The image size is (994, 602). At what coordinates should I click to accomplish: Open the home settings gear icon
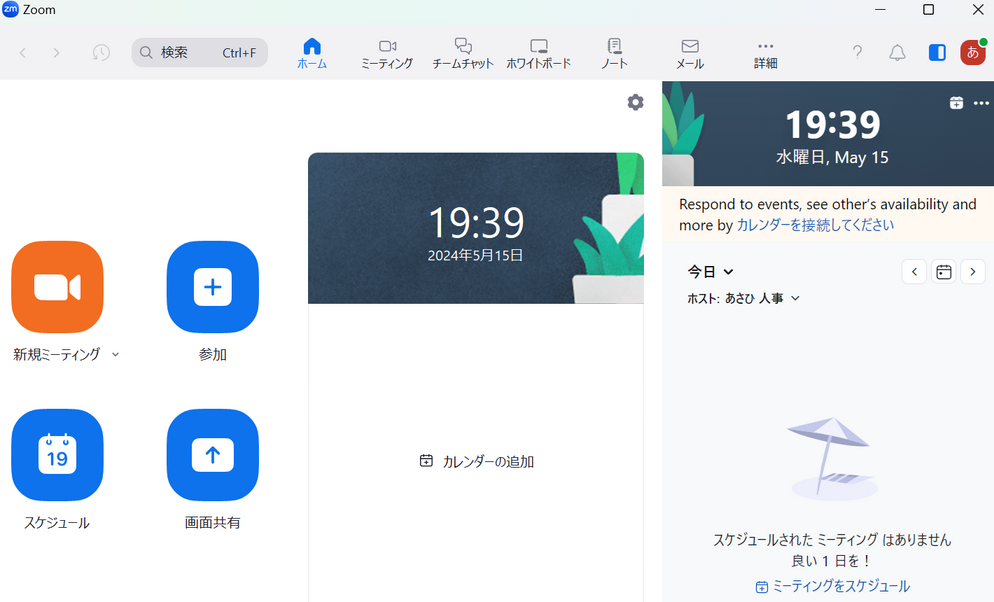click(635, 102)
